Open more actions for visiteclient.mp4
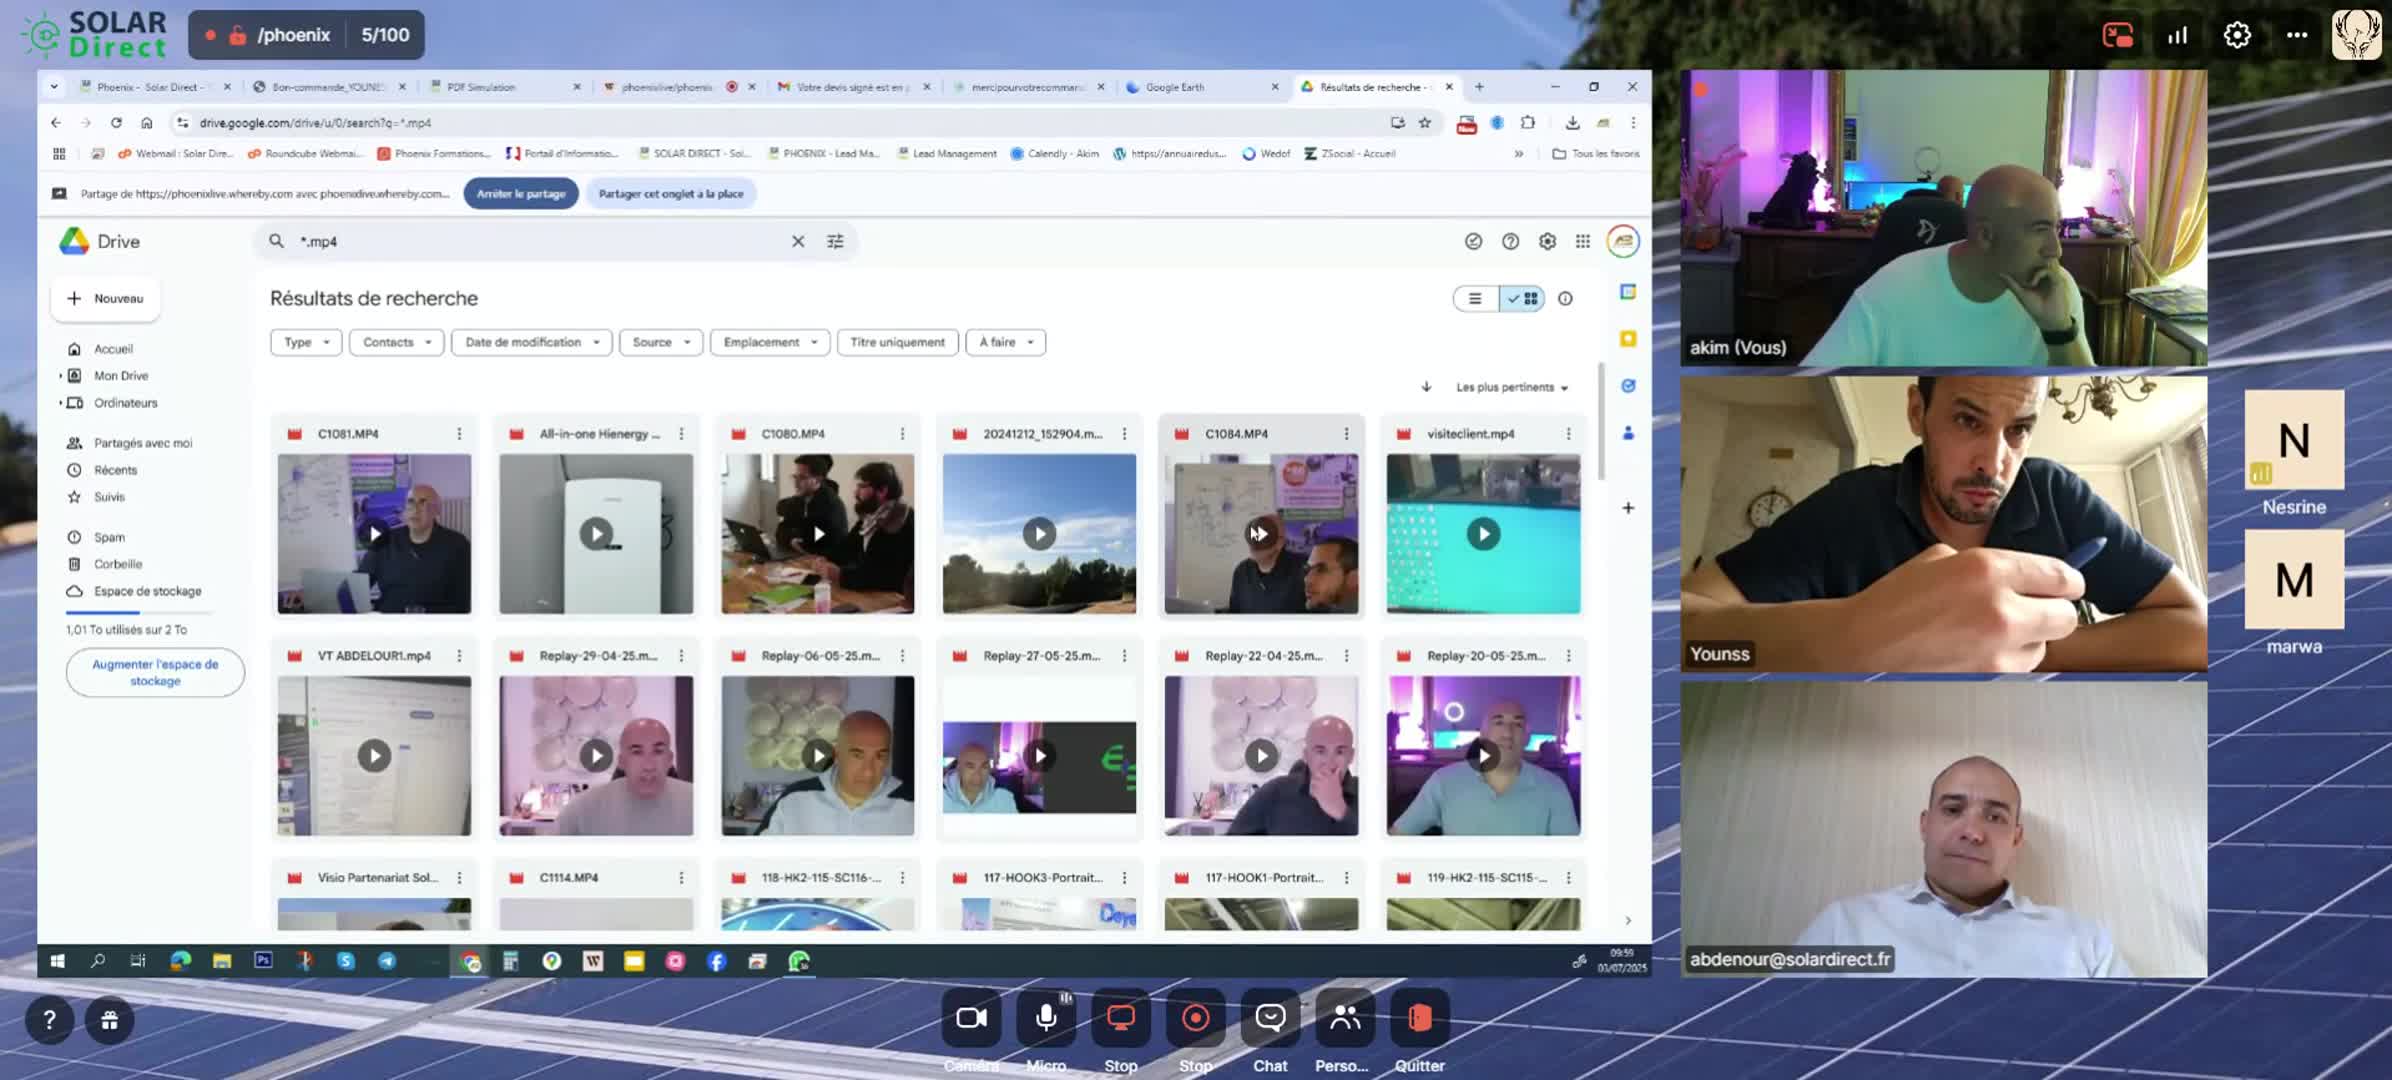This screenshot has height=1080, width=2392. click(1568, 434)
